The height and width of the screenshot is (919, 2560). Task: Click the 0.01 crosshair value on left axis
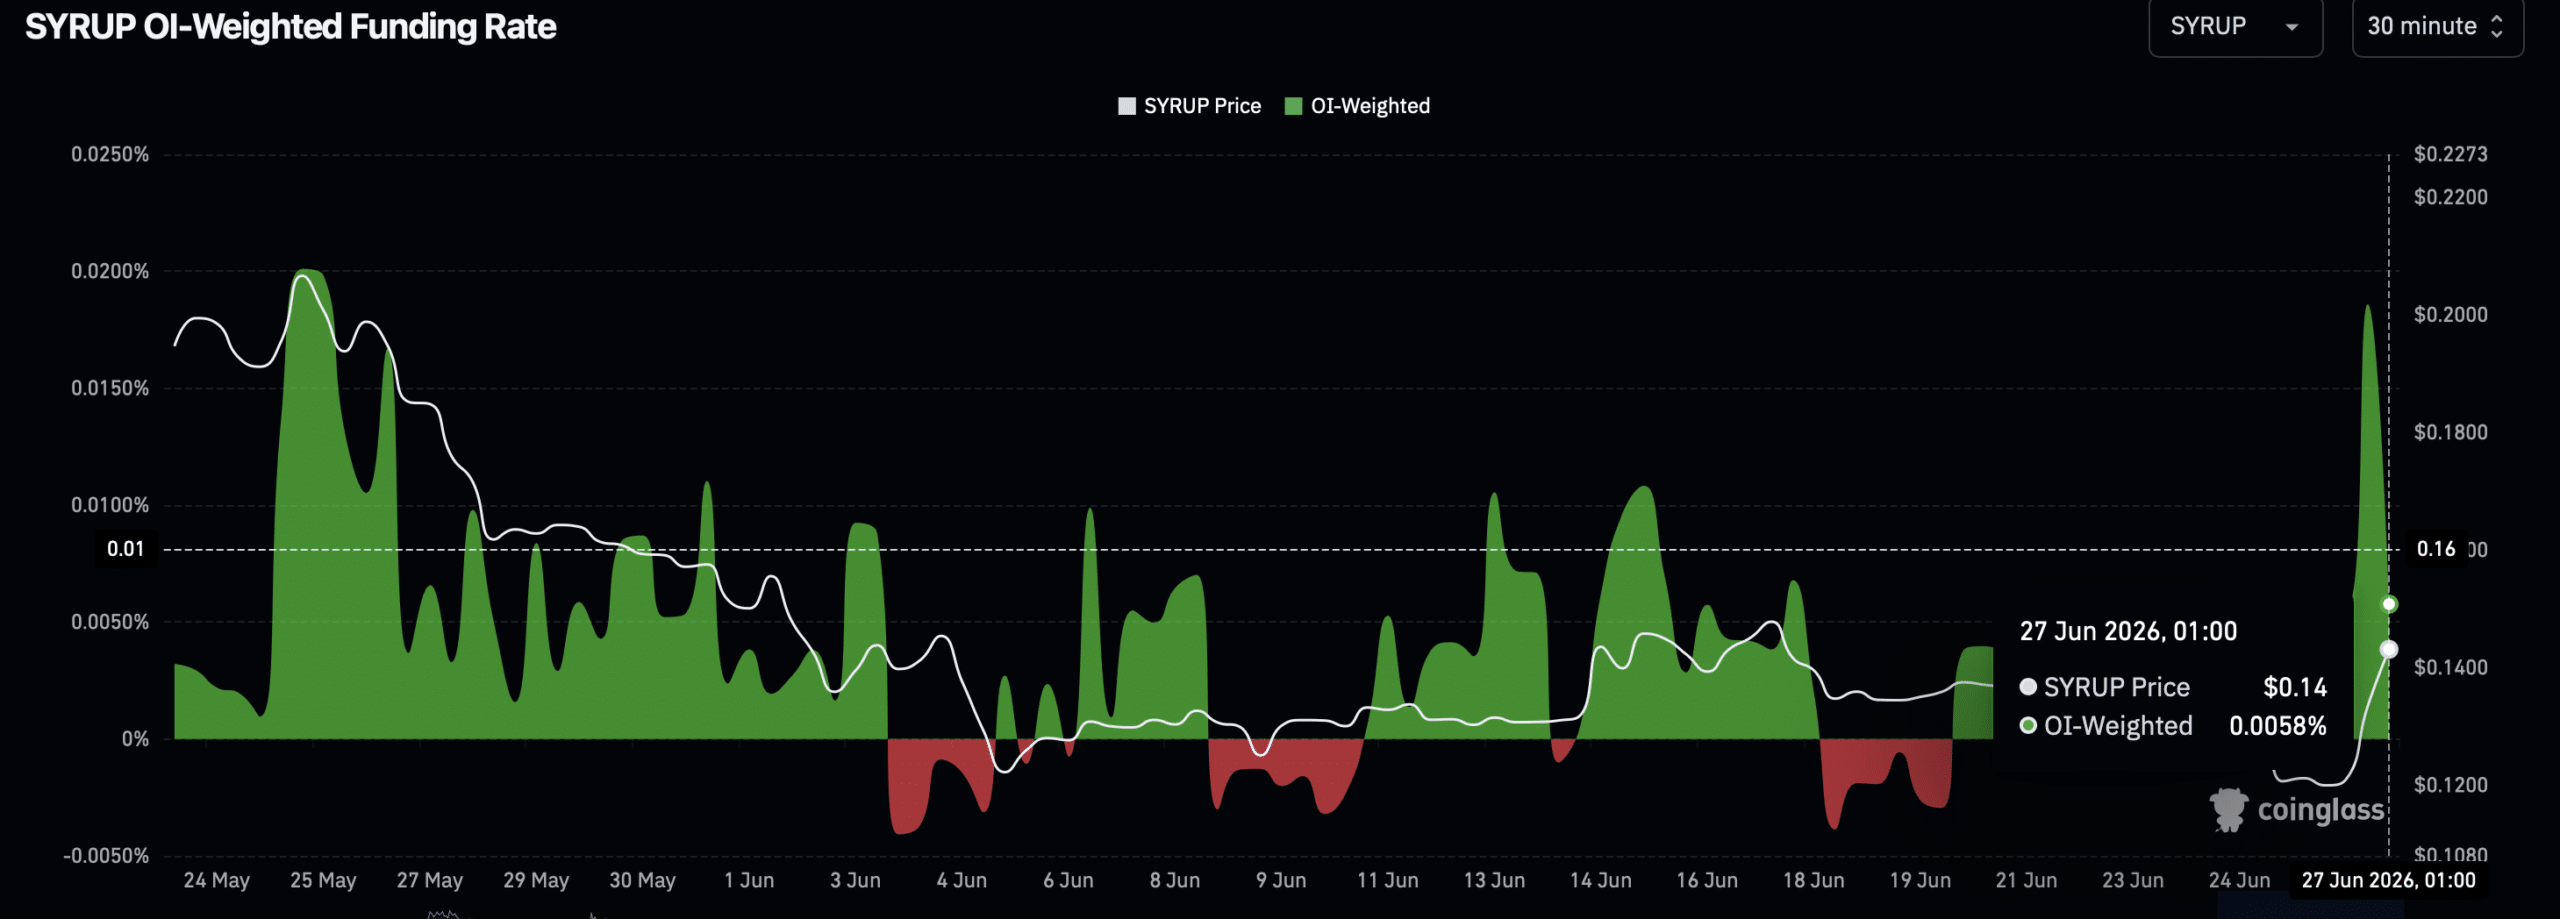point(126,549)
